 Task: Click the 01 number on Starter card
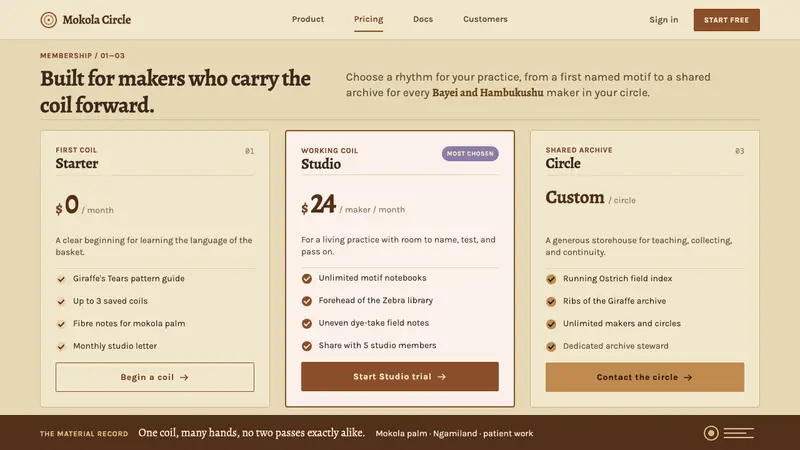tap(249, 151)
